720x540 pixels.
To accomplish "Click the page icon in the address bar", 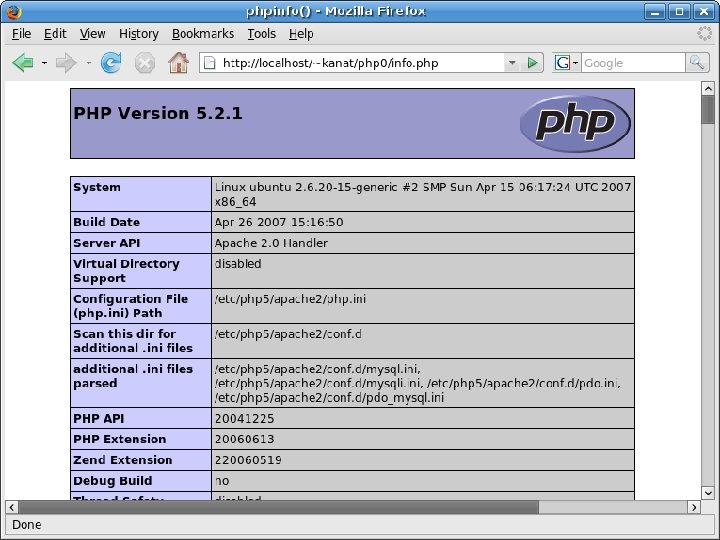I will tap(209, 62).
